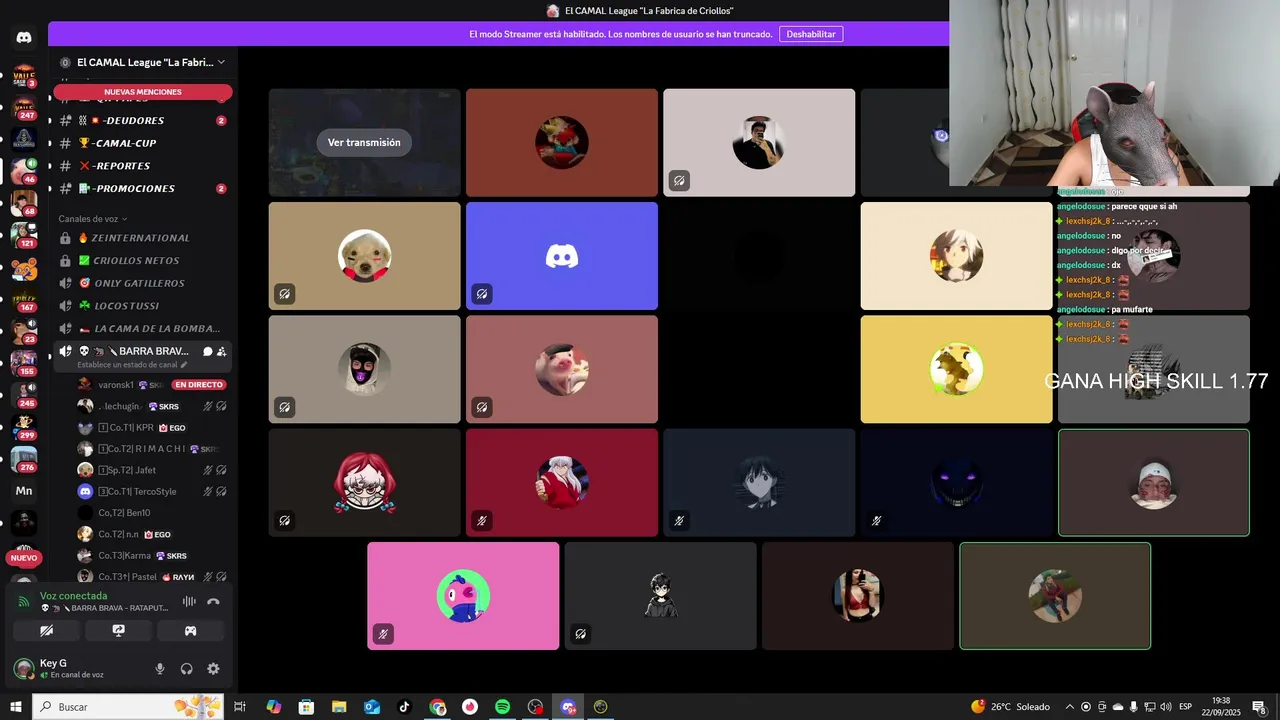Show hidden system tray icons
Screen dimensions: 1280x720
click(x=1069, y=707)
